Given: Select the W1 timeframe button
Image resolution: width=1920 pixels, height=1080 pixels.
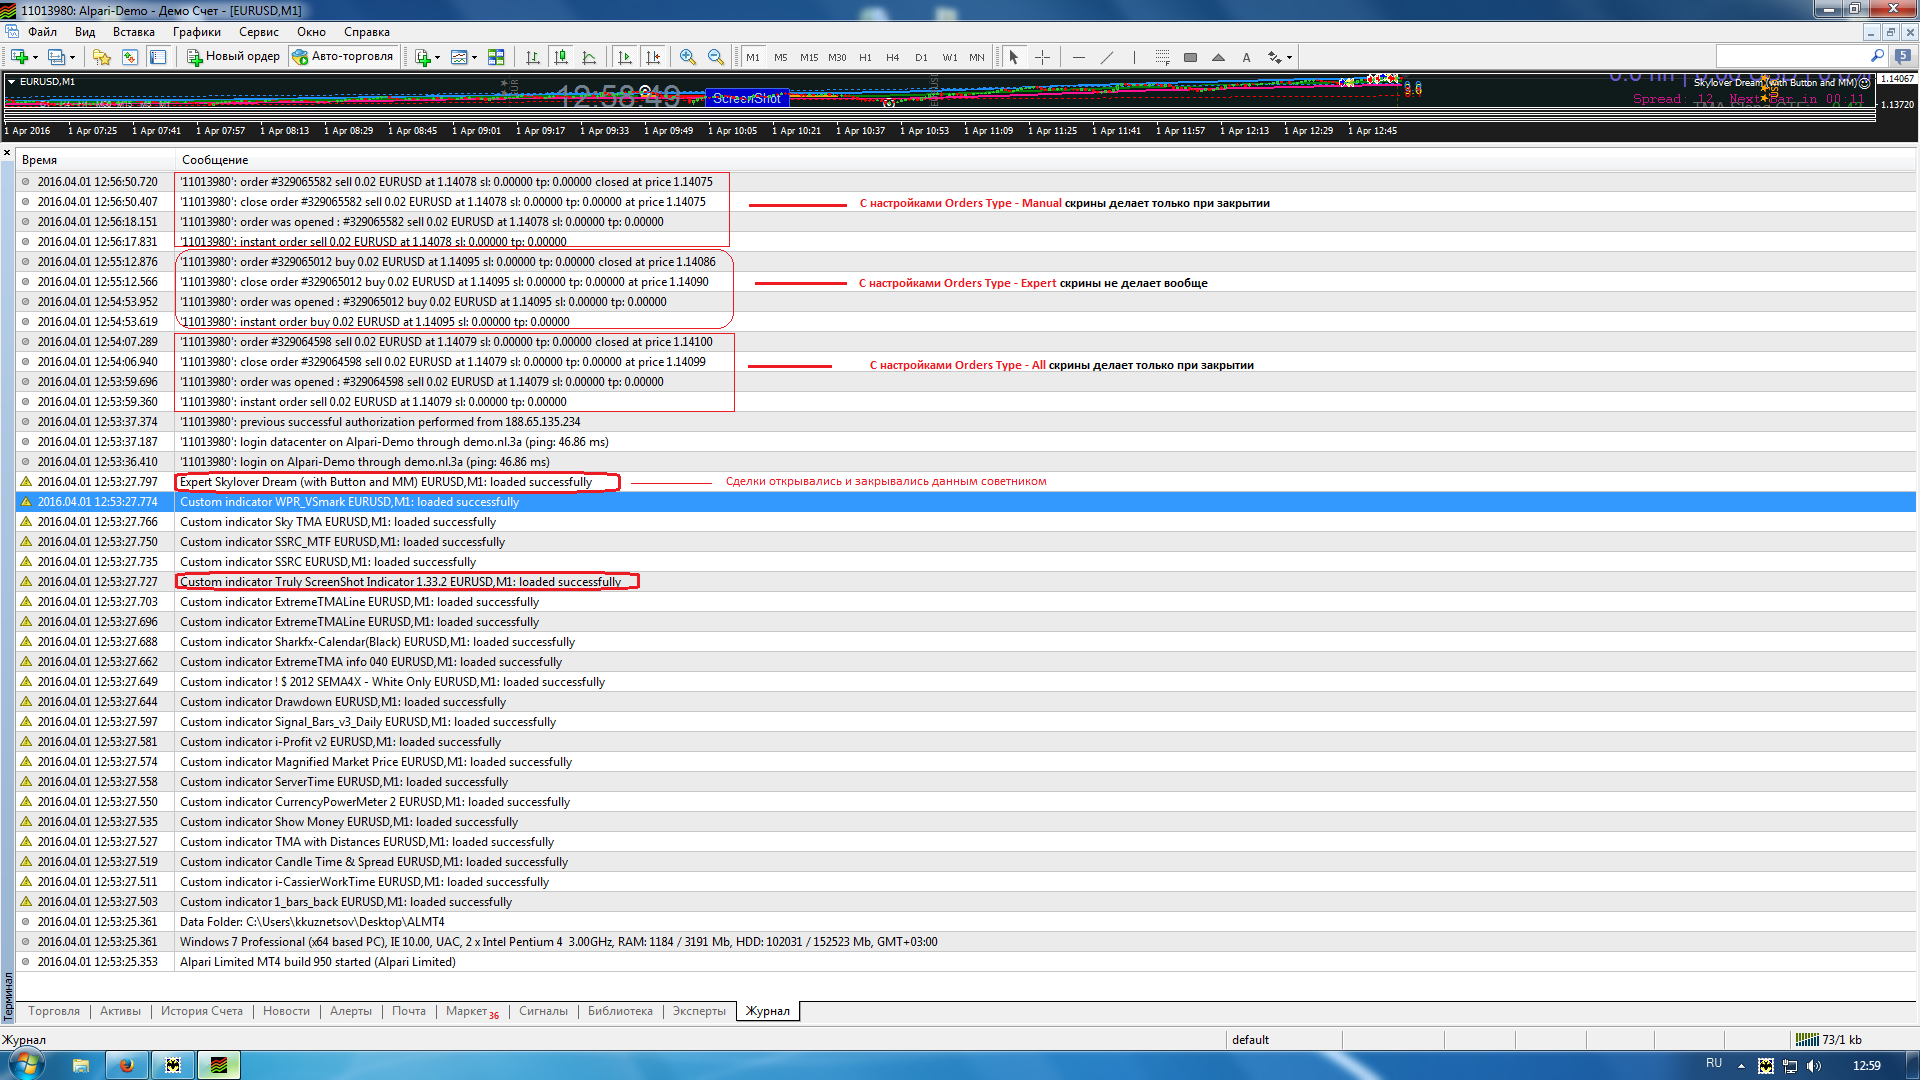Looking at the screenshot, I should point(950,57).
